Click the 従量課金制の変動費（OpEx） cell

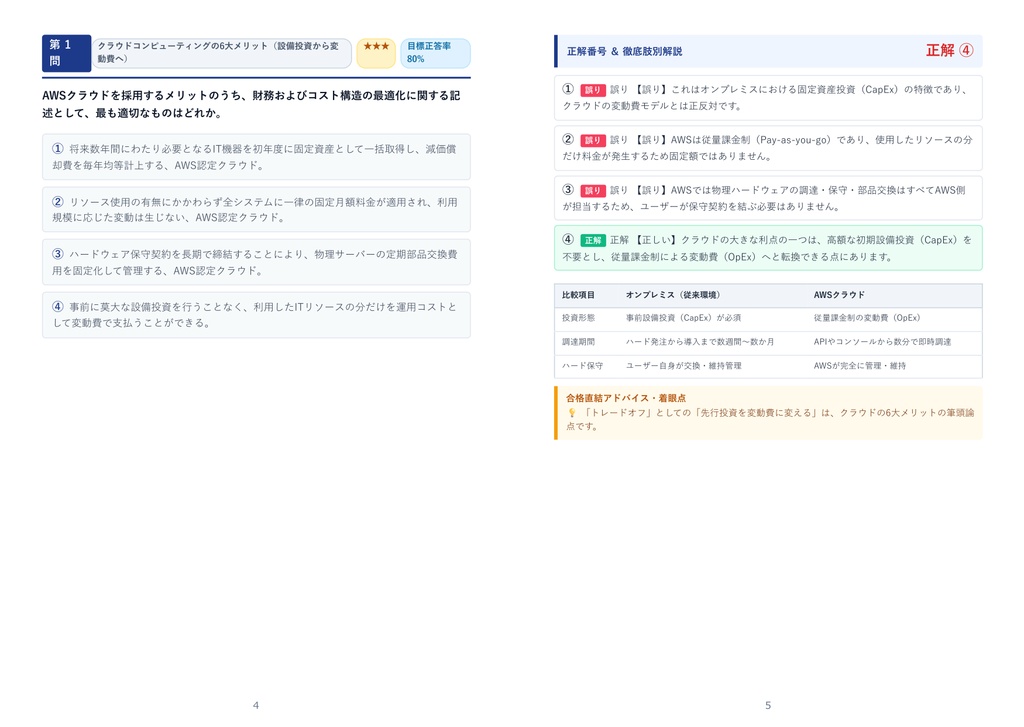867,318
